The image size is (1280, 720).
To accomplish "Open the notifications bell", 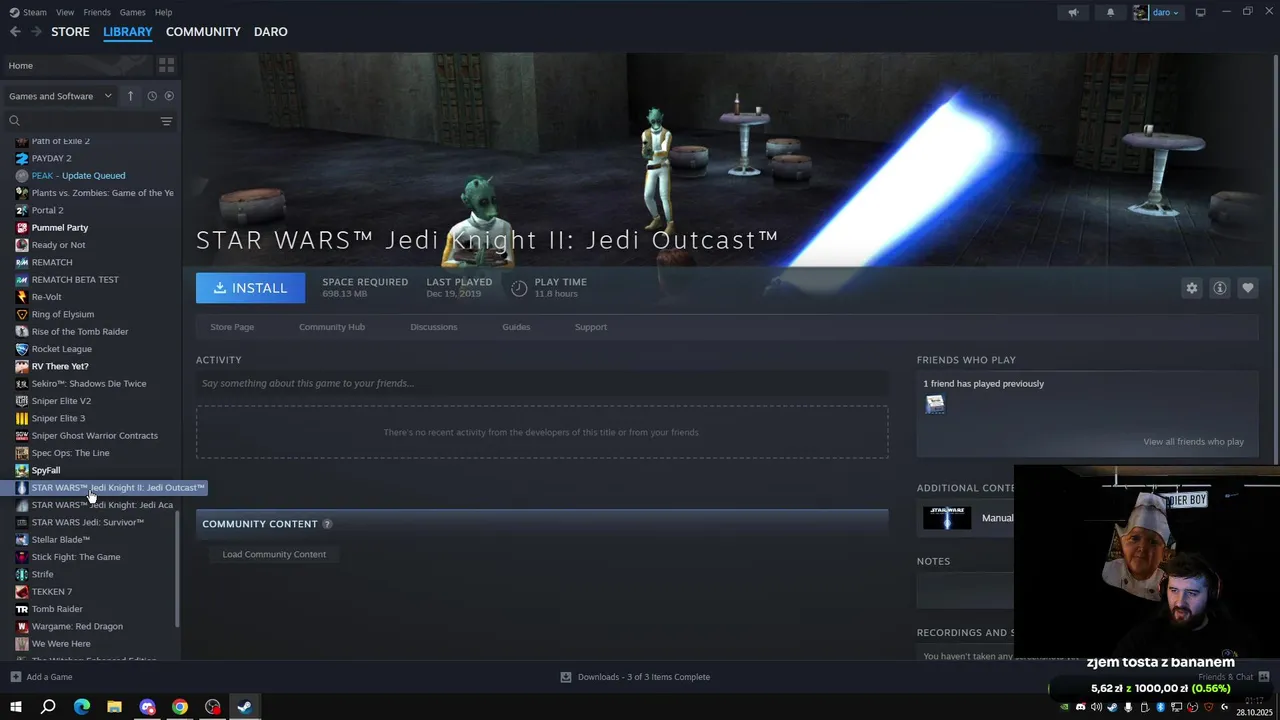I will pos(1110,13).
